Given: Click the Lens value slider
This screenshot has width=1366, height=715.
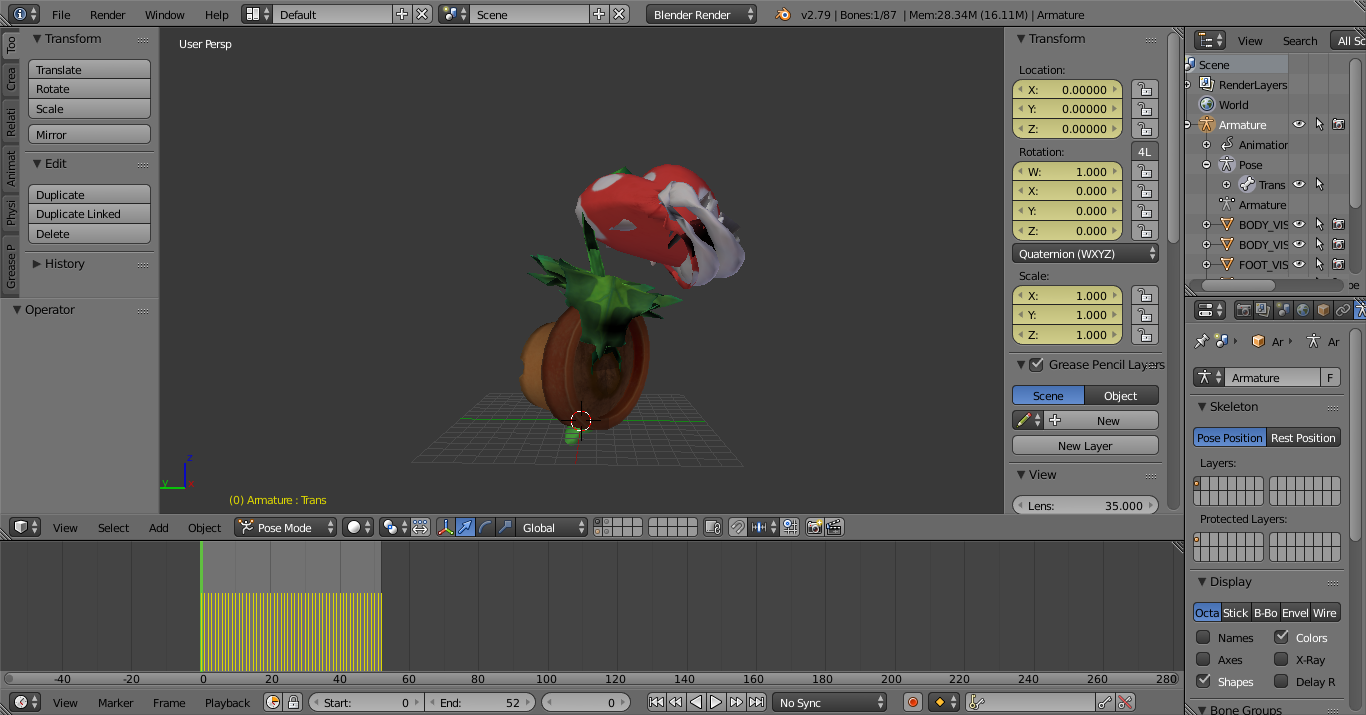Looking at the screenshot, I should (x=1085, y=505).
